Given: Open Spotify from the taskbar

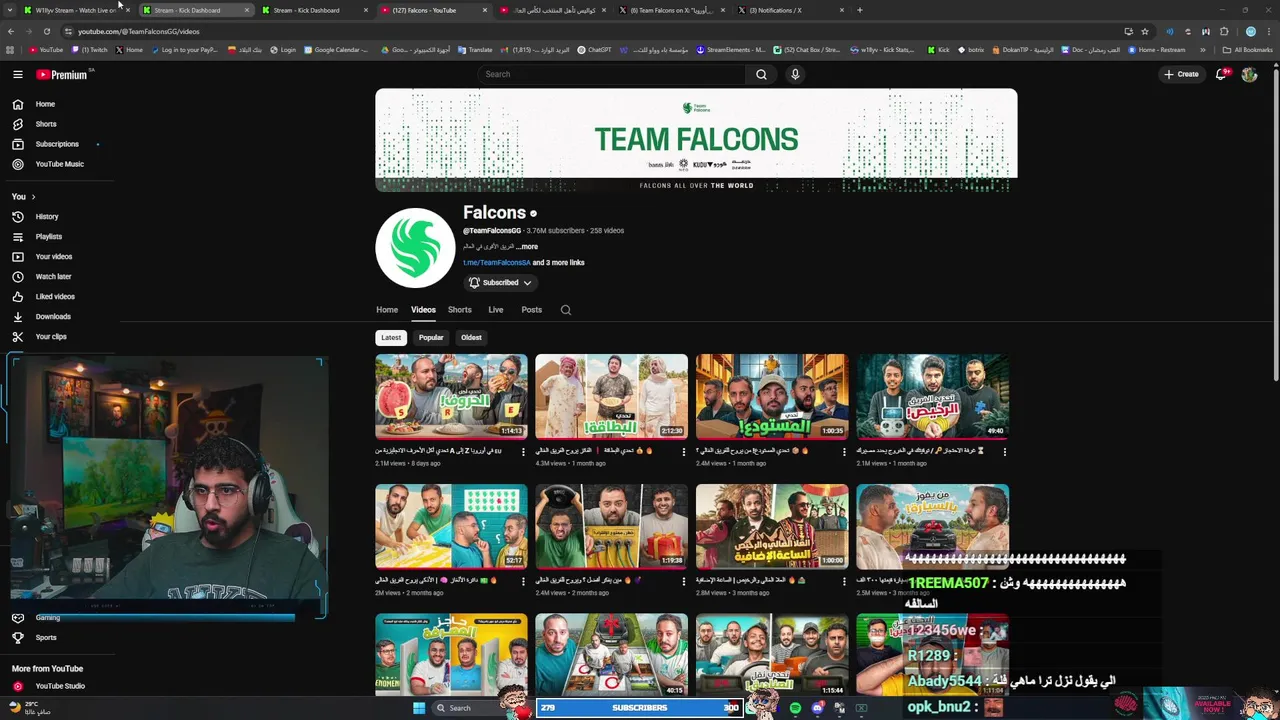Looking at the screenshot, I should pyautogui.click(x=795, y=708).
